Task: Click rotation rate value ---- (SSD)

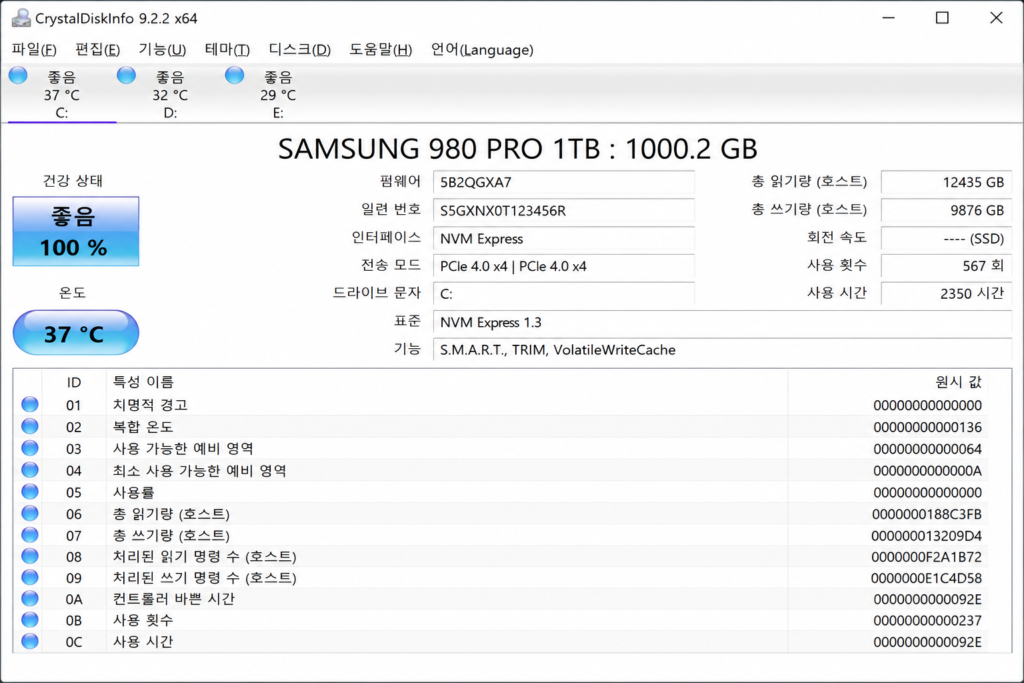Action: 946,238
